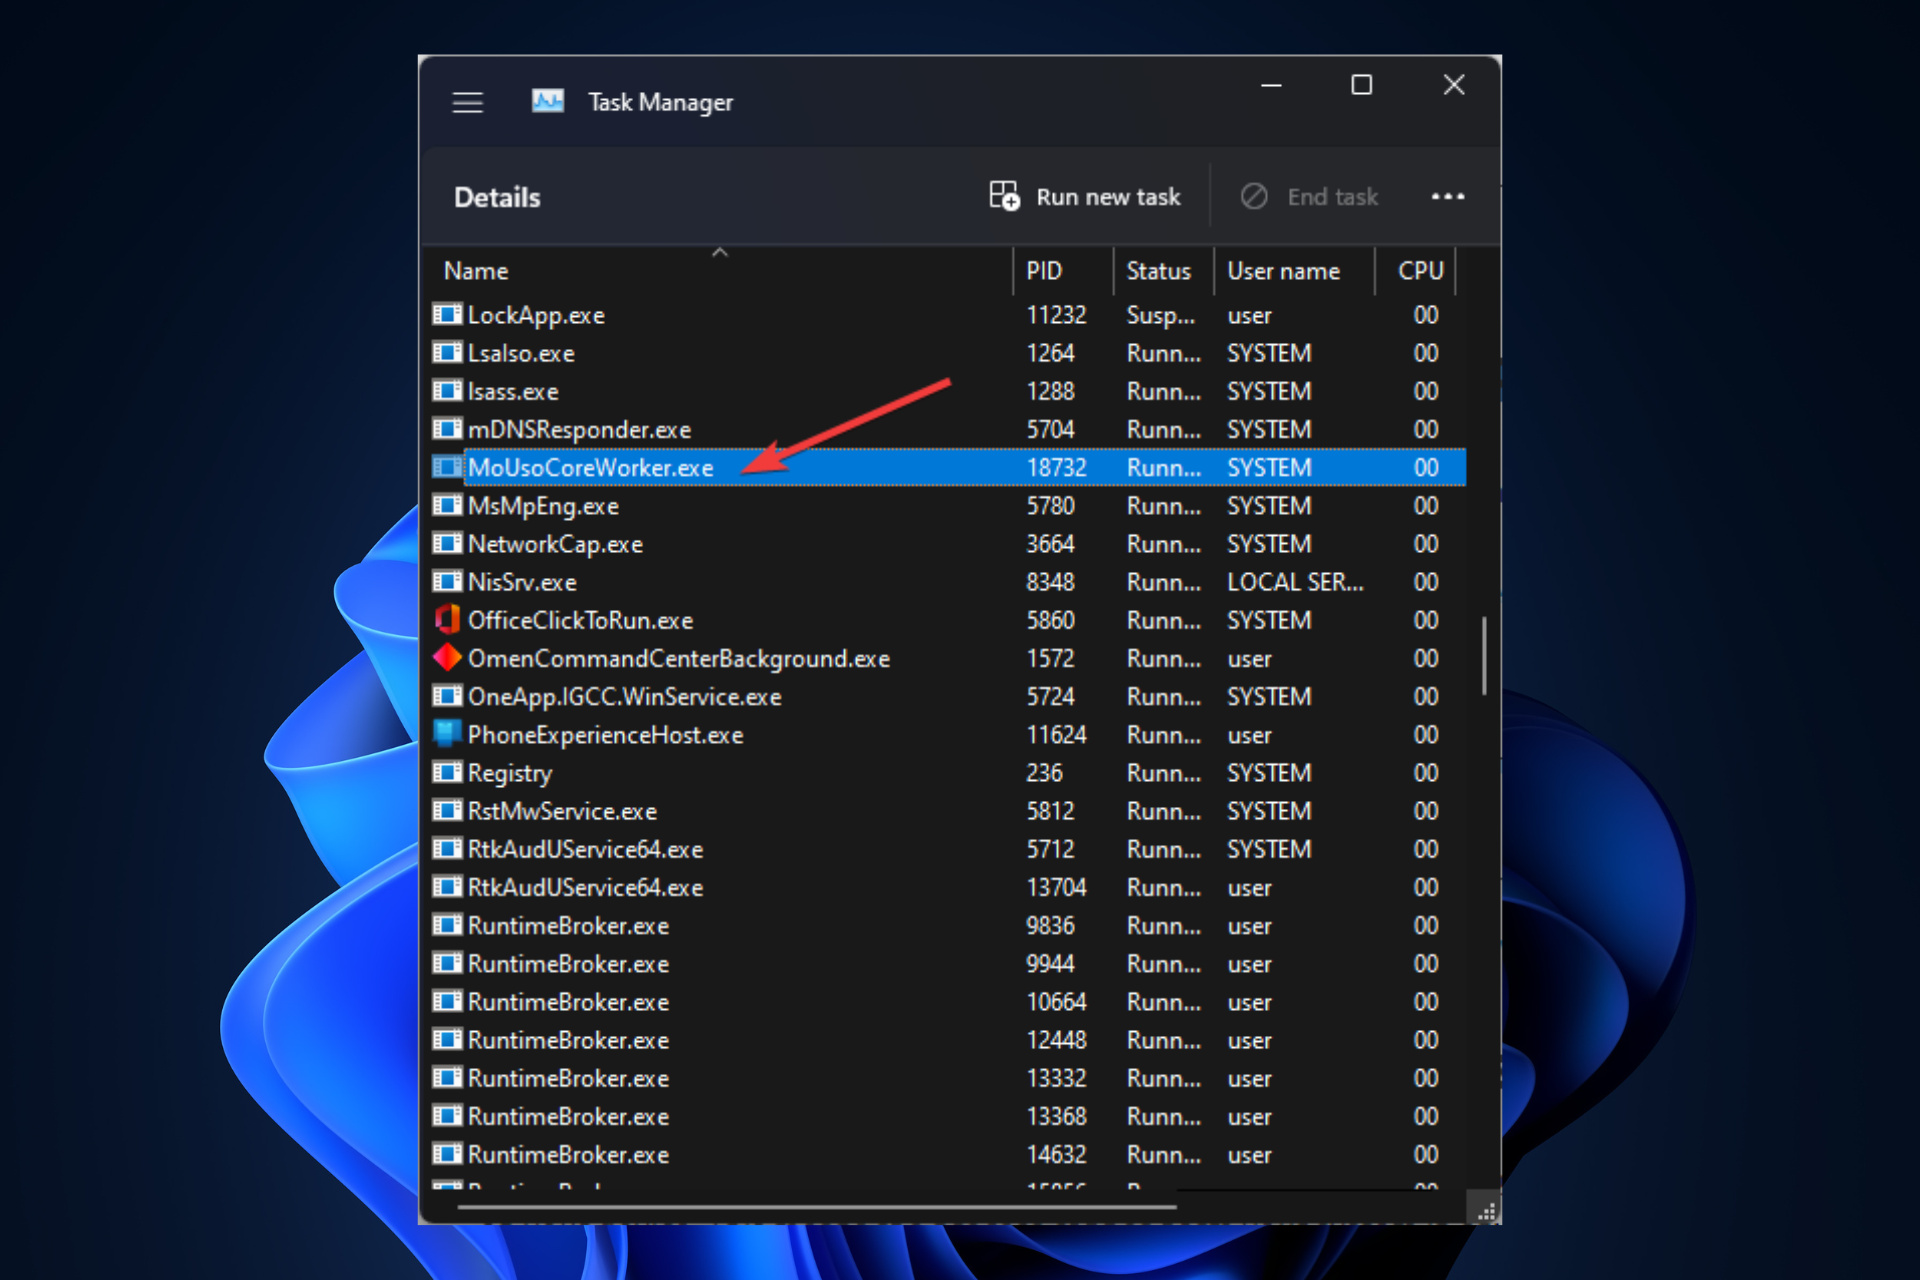Click the MoUsoCoreWorker.exe process icon
Viewport: 1920px width, 1280px height.
pyautogui.click(x=447, y=467)
